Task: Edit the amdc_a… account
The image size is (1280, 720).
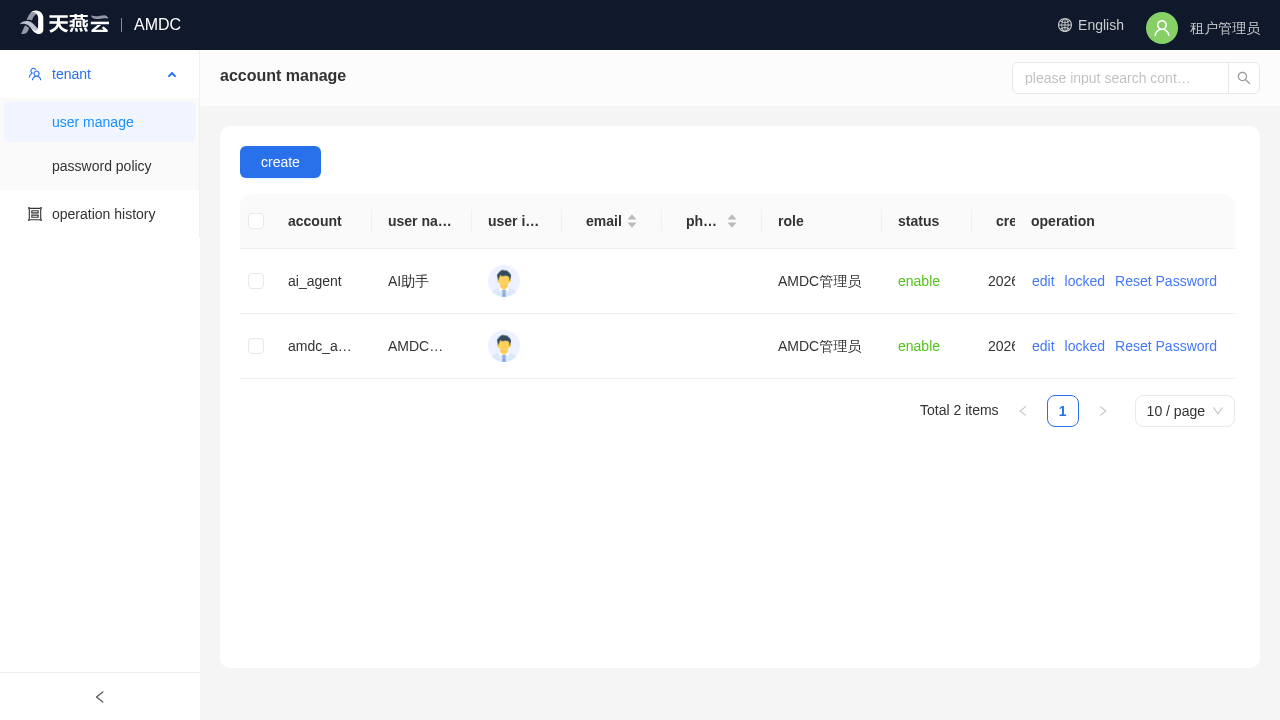Action: point(1043,346)
